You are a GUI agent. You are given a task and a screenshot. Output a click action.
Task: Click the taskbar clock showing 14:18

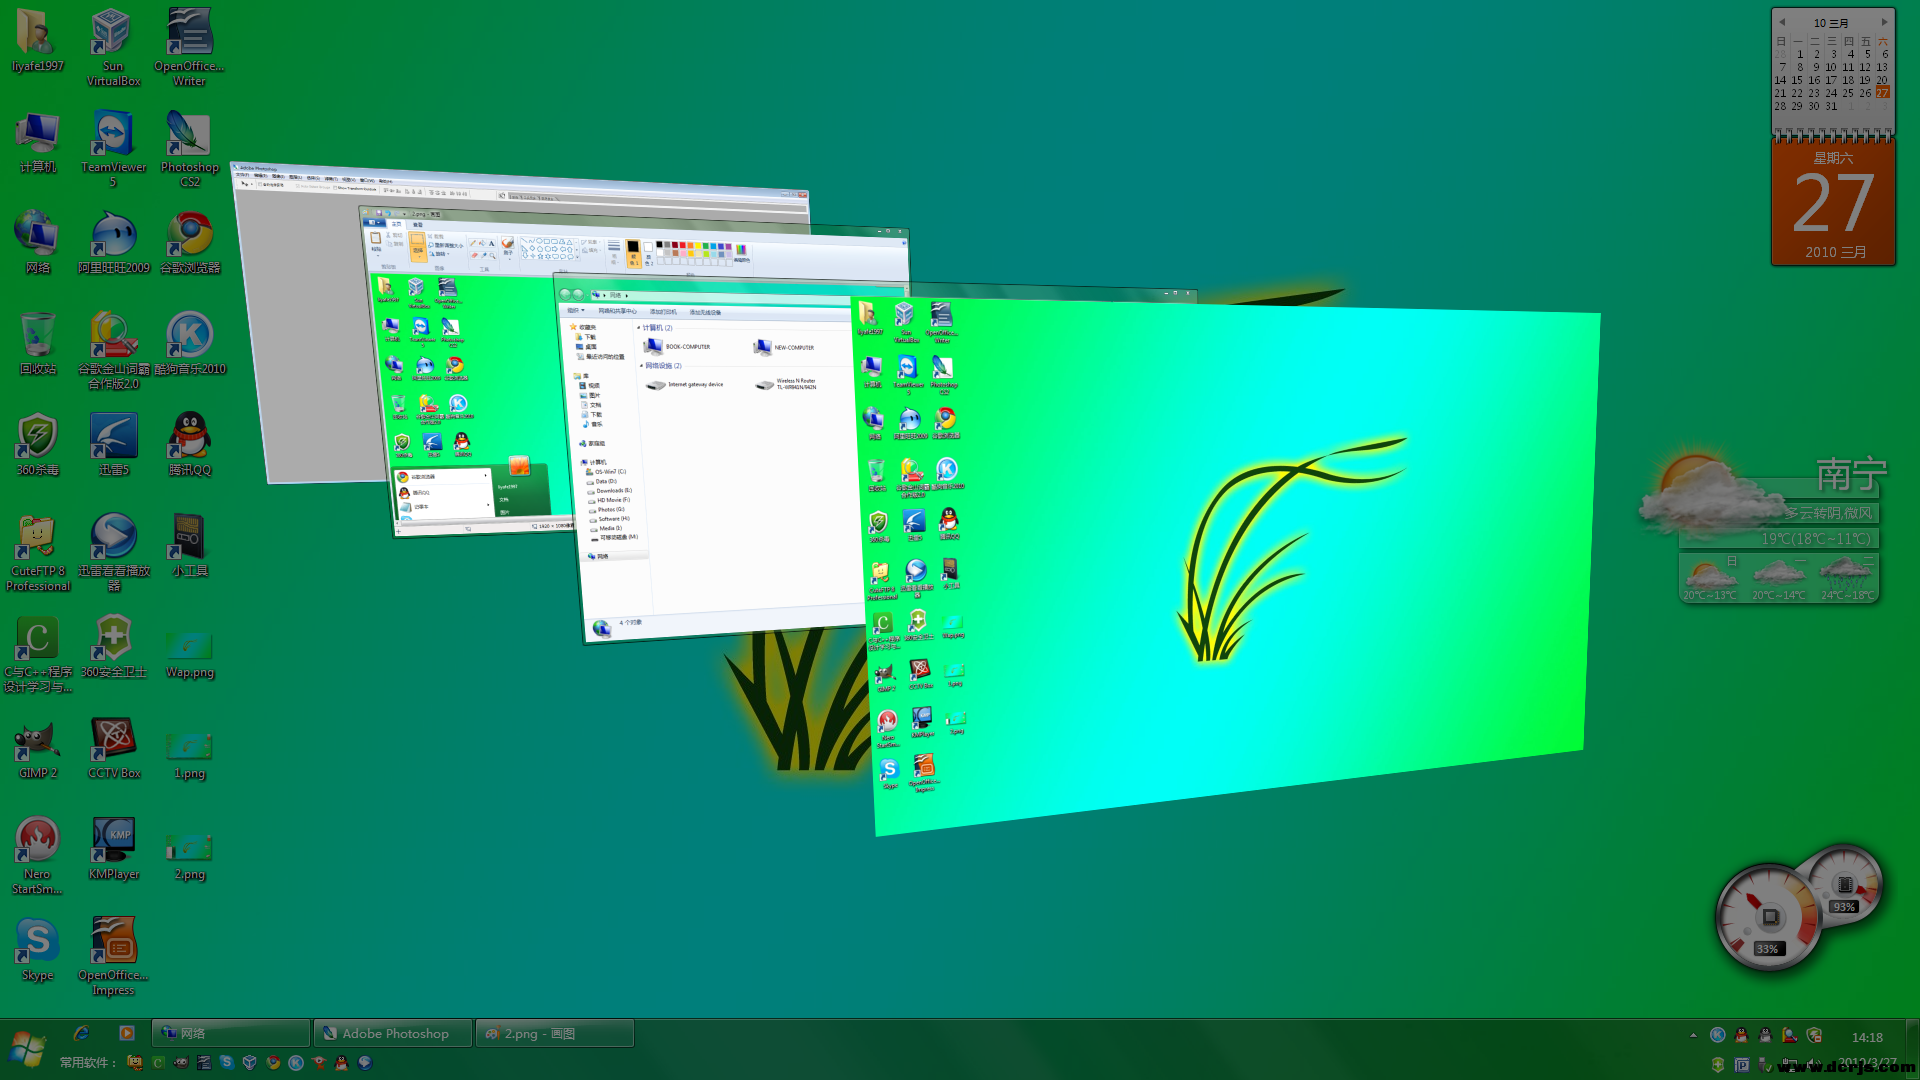click(x=1866, y=1037)
